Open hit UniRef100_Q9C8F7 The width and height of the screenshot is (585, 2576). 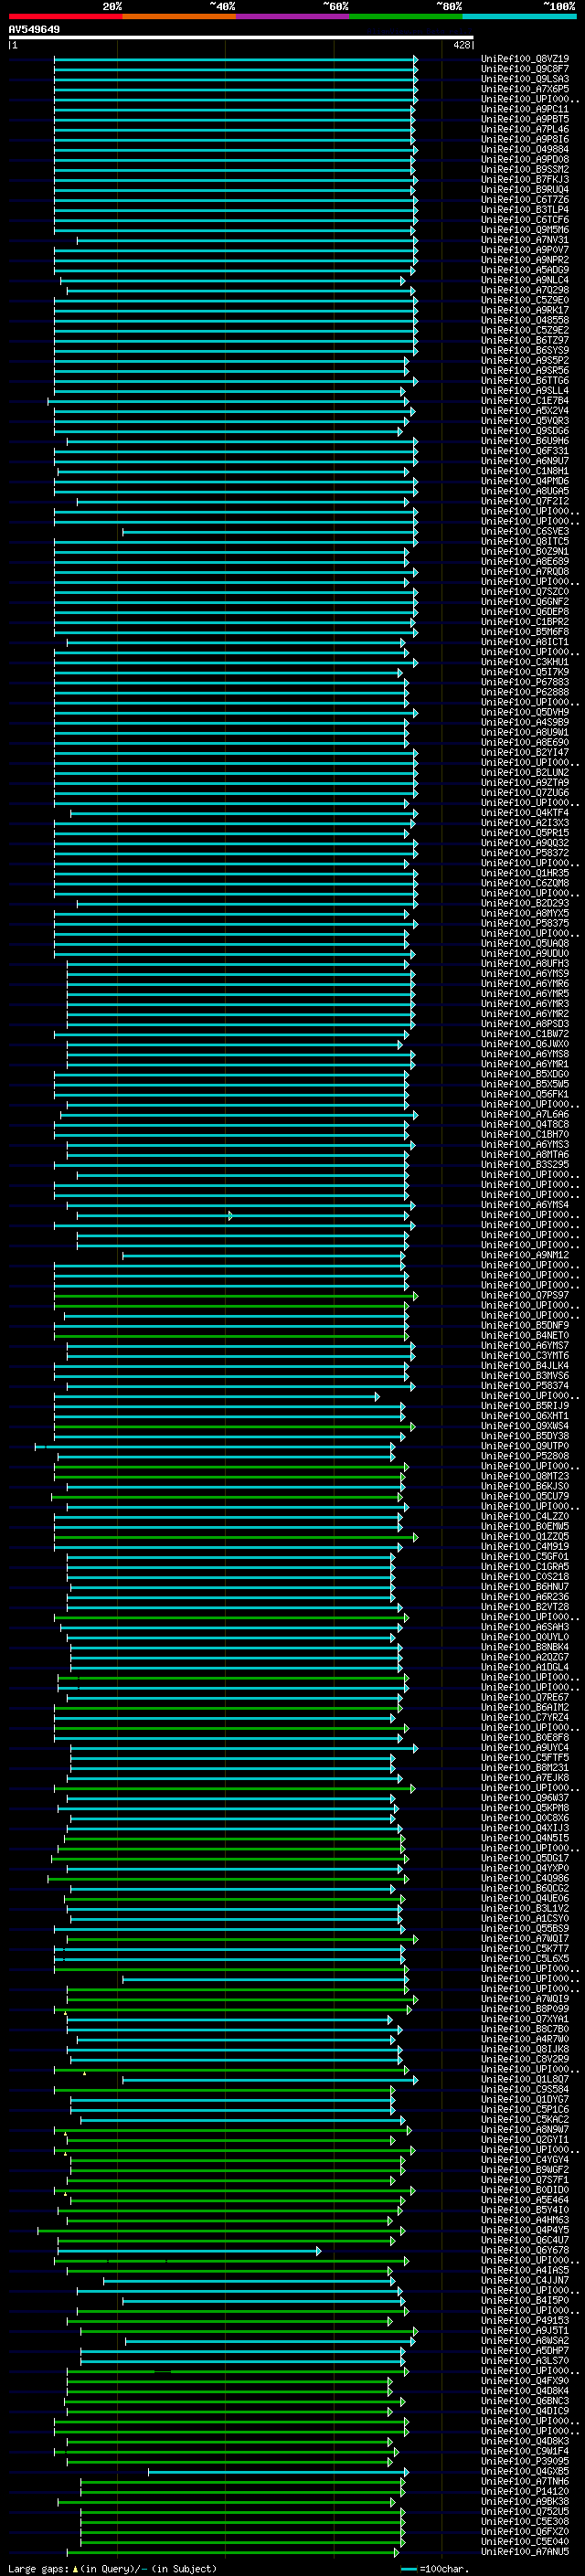pos(525,69)
